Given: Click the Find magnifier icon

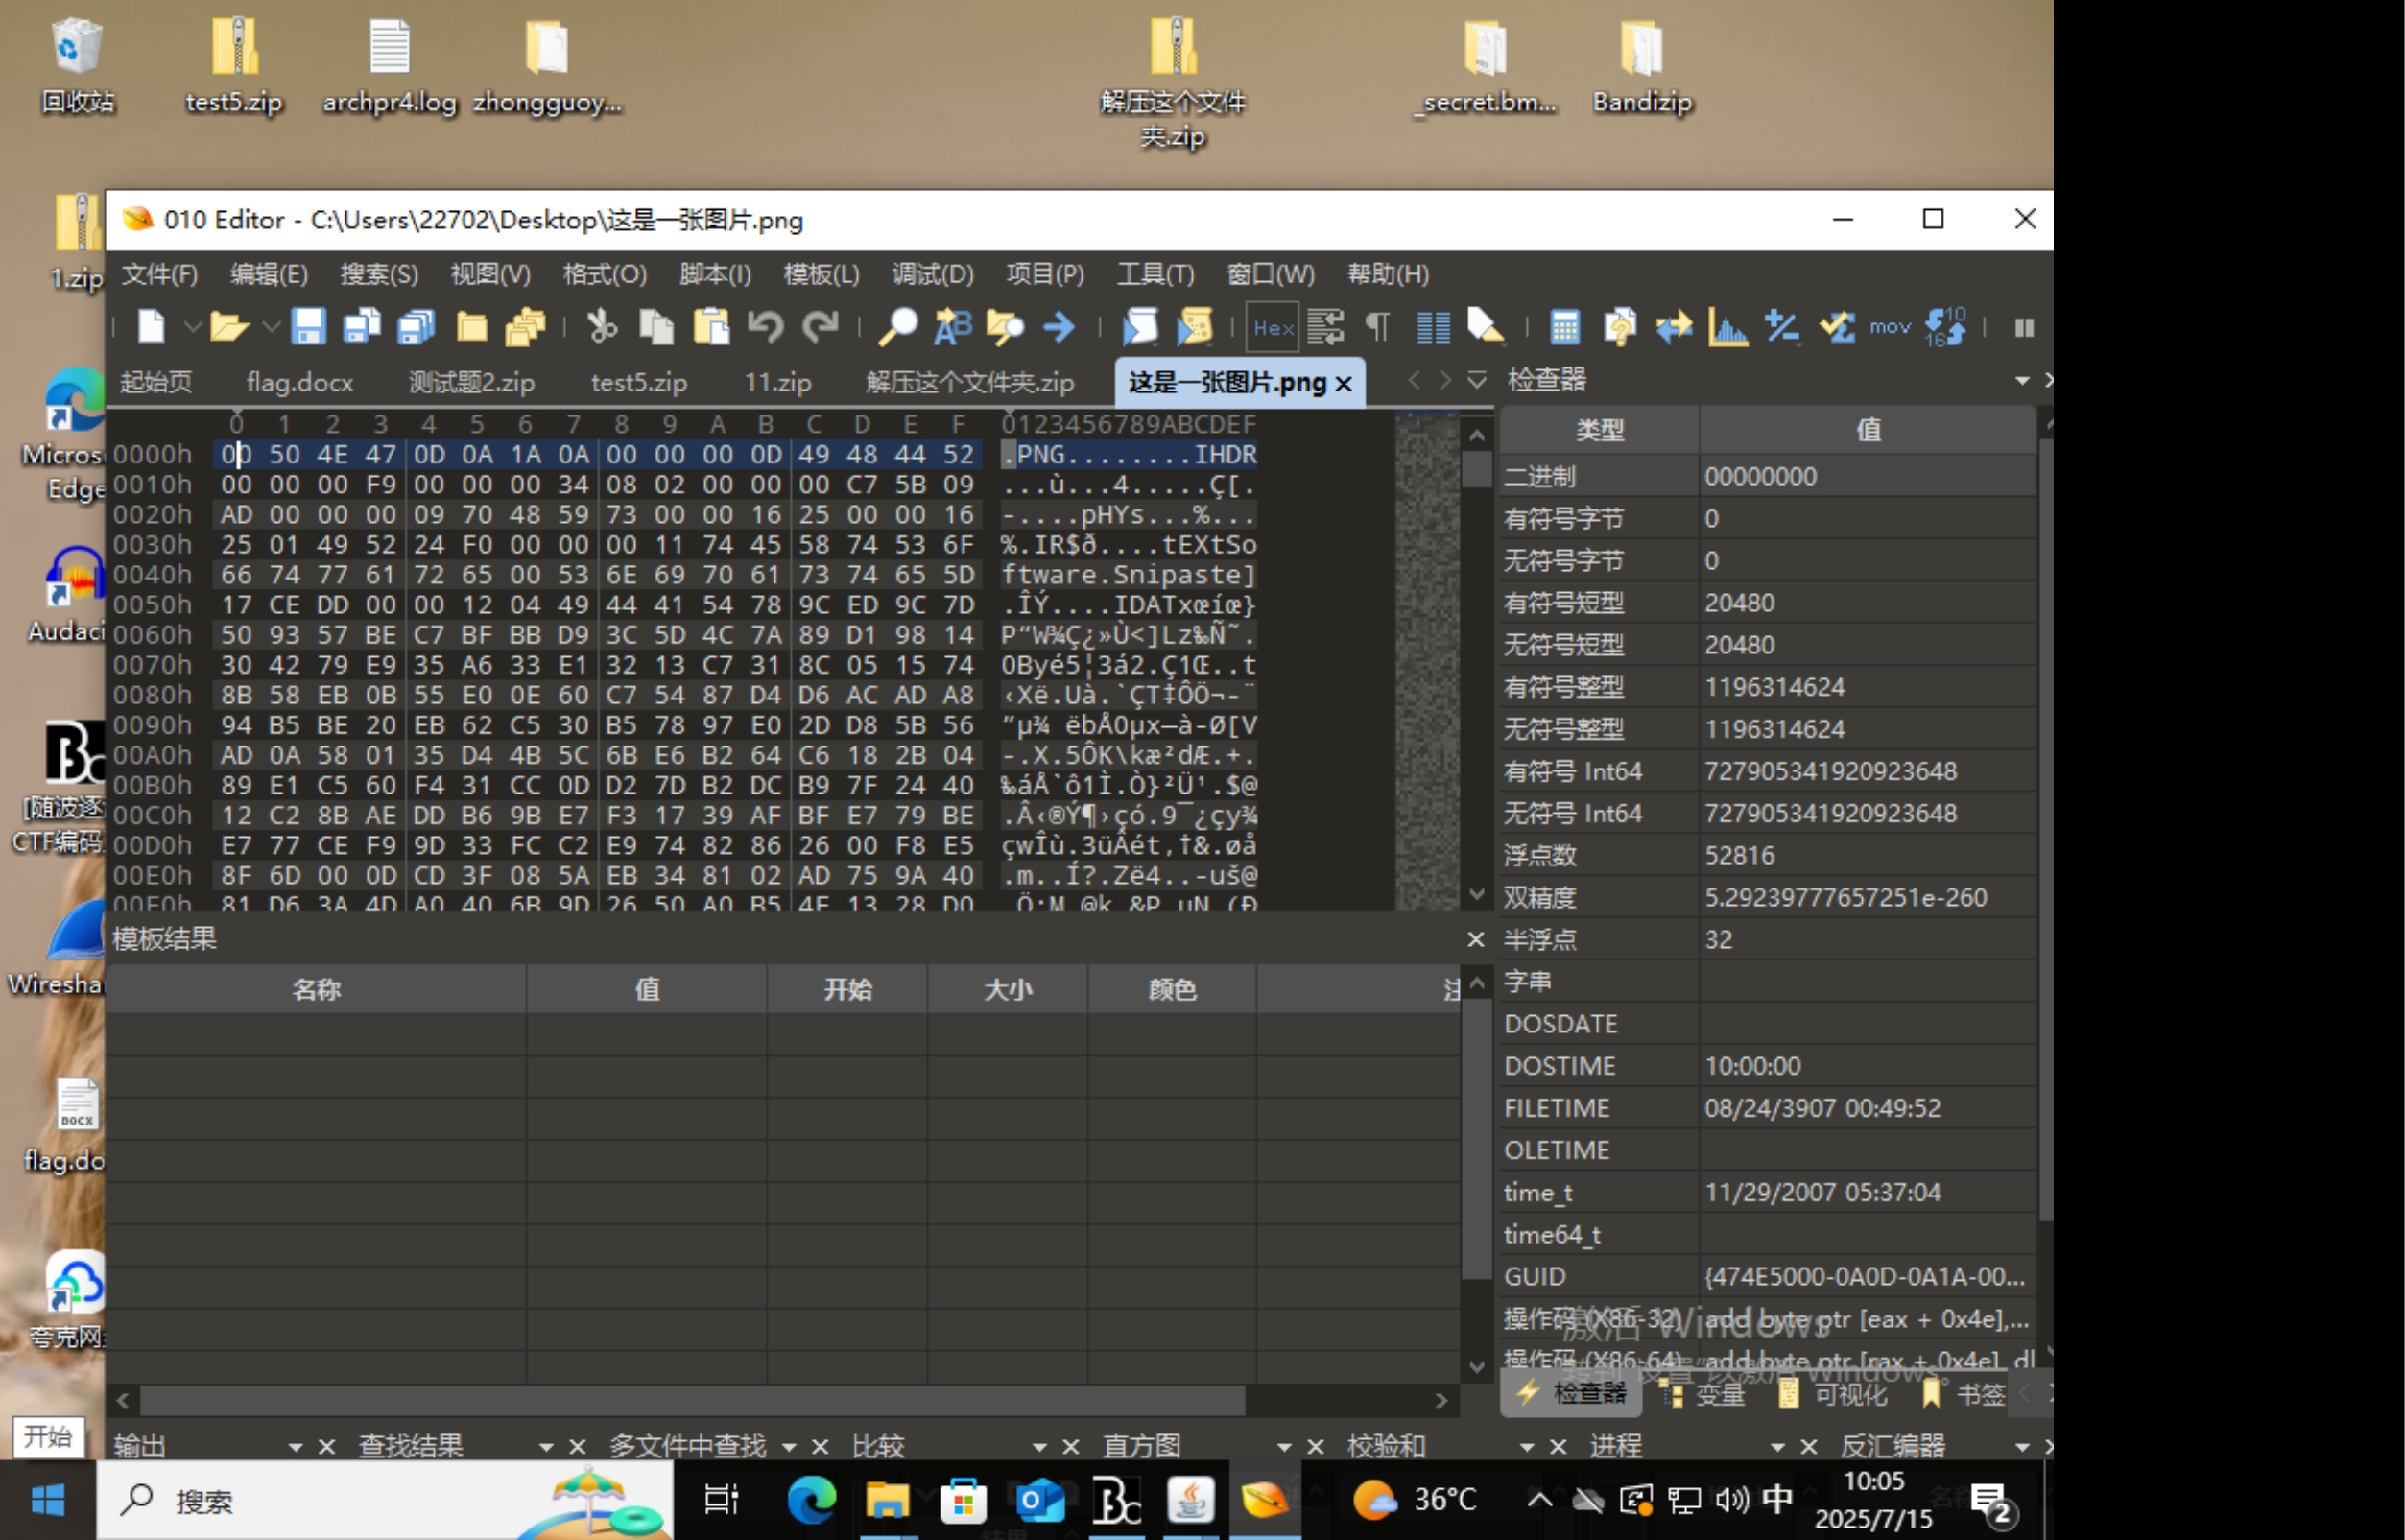Looking at the screenshot, I should tap(897, 327).
